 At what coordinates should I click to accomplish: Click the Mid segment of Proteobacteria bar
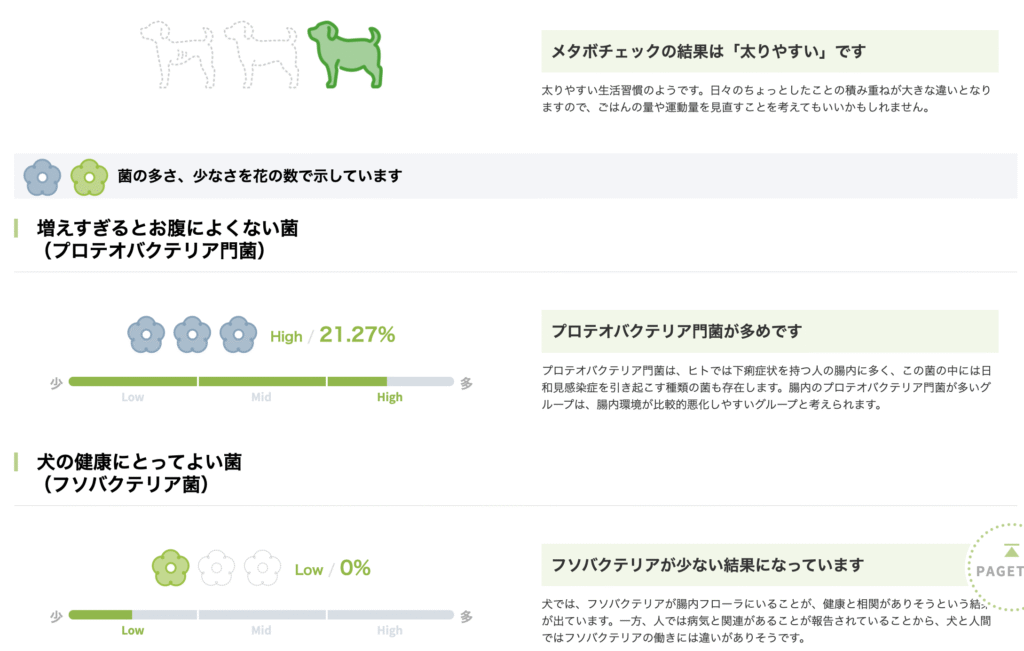(261, 381)
